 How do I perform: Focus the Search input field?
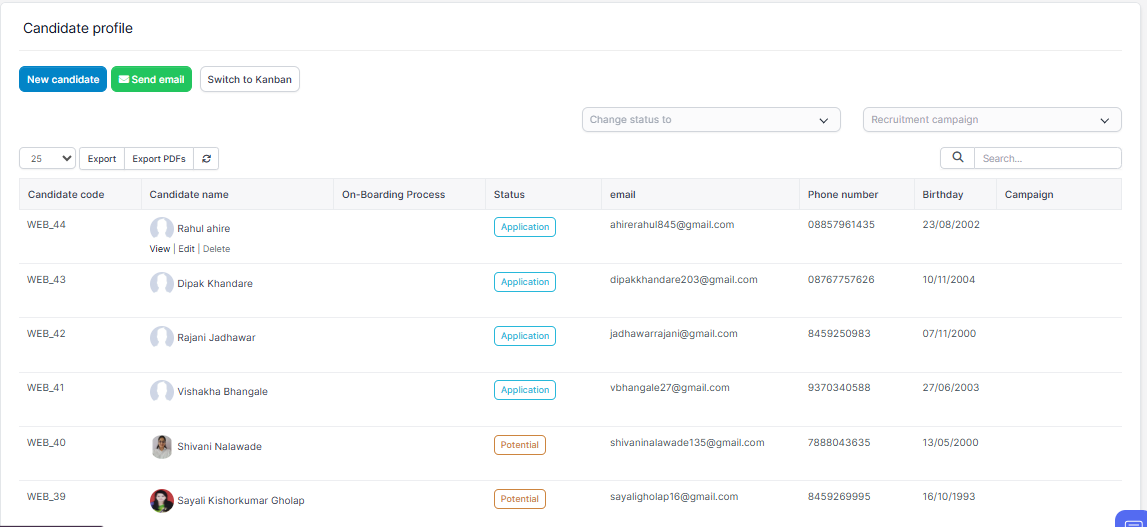pos(1047,158)
